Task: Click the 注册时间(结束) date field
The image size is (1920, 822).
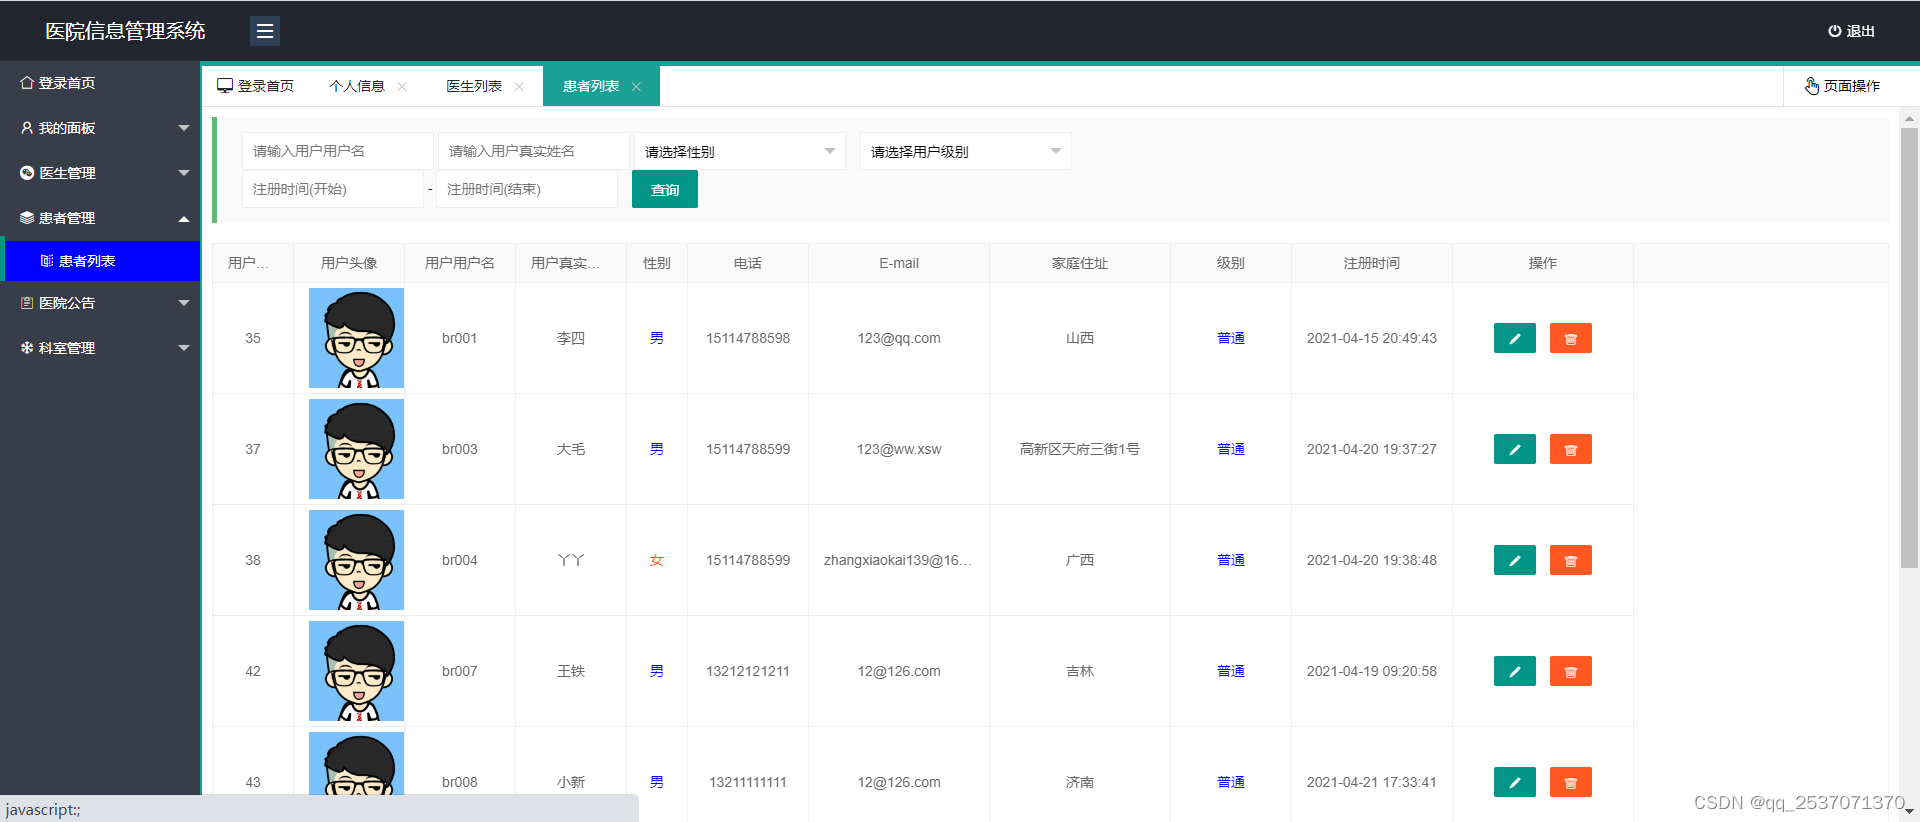Action: coord(527,189)
